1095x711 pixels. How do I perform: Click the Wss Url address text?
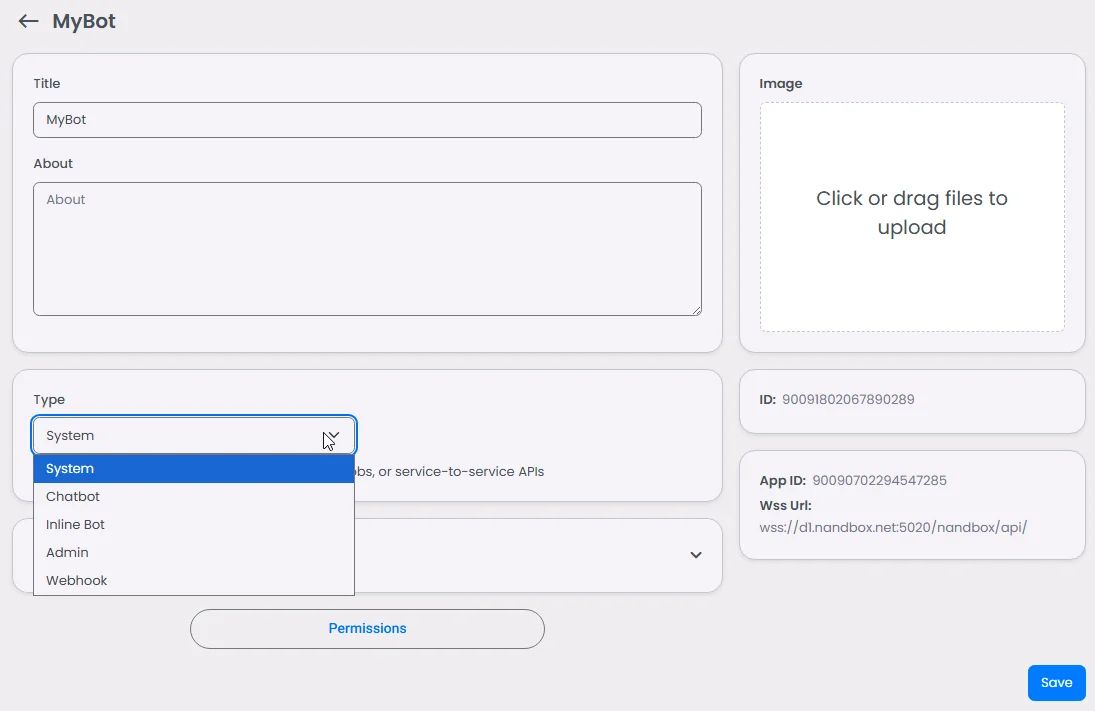pos(893,527)
